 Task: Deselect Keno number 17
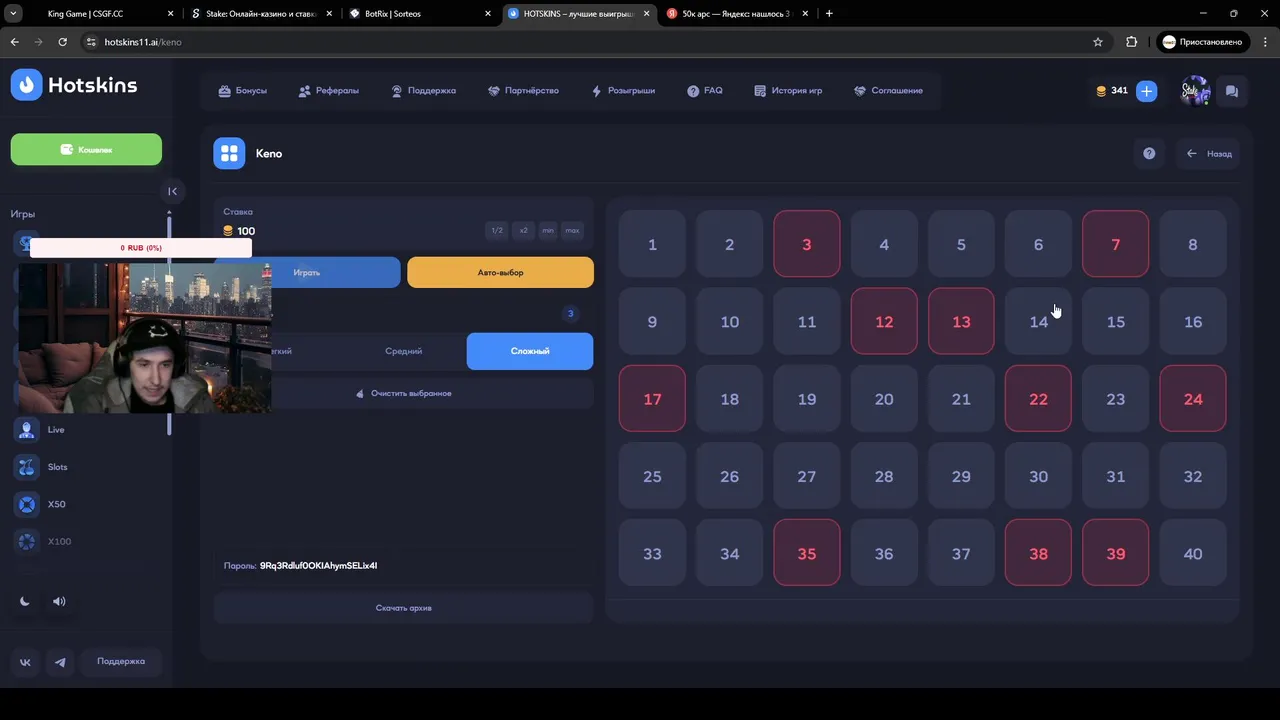652,398
